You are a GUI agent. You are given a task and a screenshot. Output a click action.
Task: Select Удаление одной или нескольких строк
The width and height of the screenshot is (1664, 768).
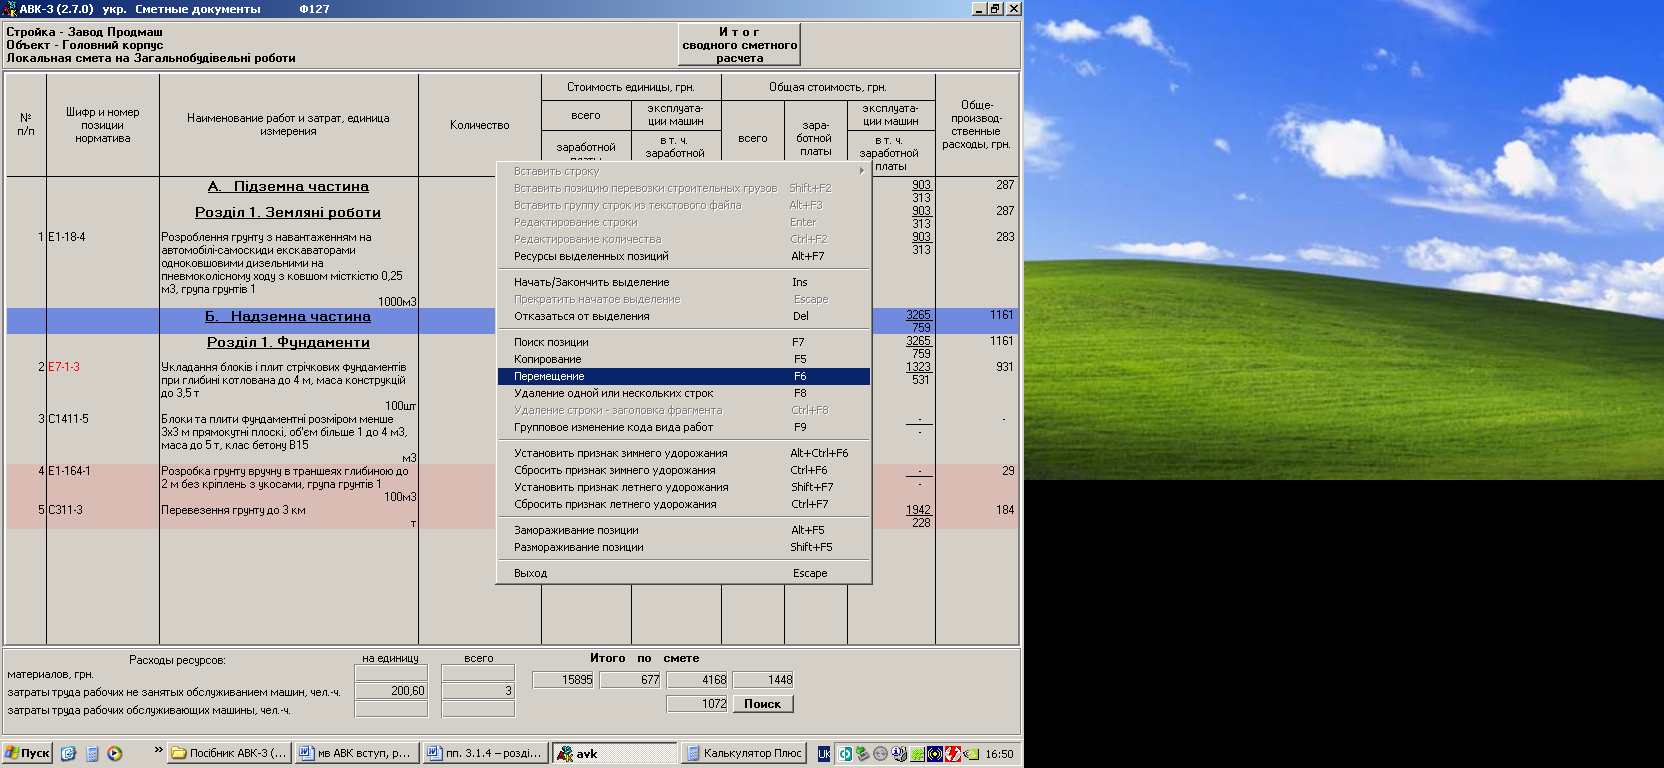pos(684,393)
